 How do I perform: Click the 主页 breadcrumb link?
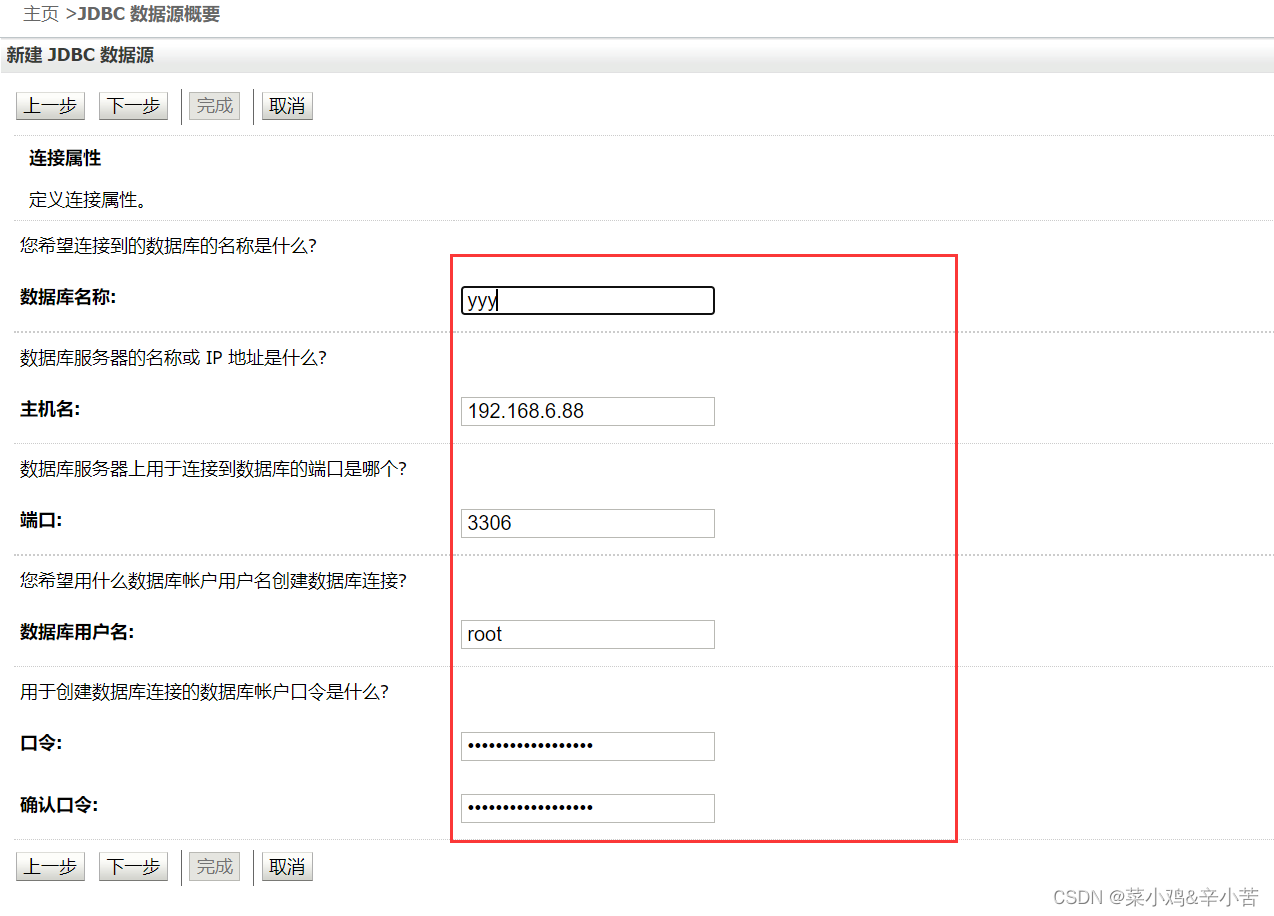41,14
